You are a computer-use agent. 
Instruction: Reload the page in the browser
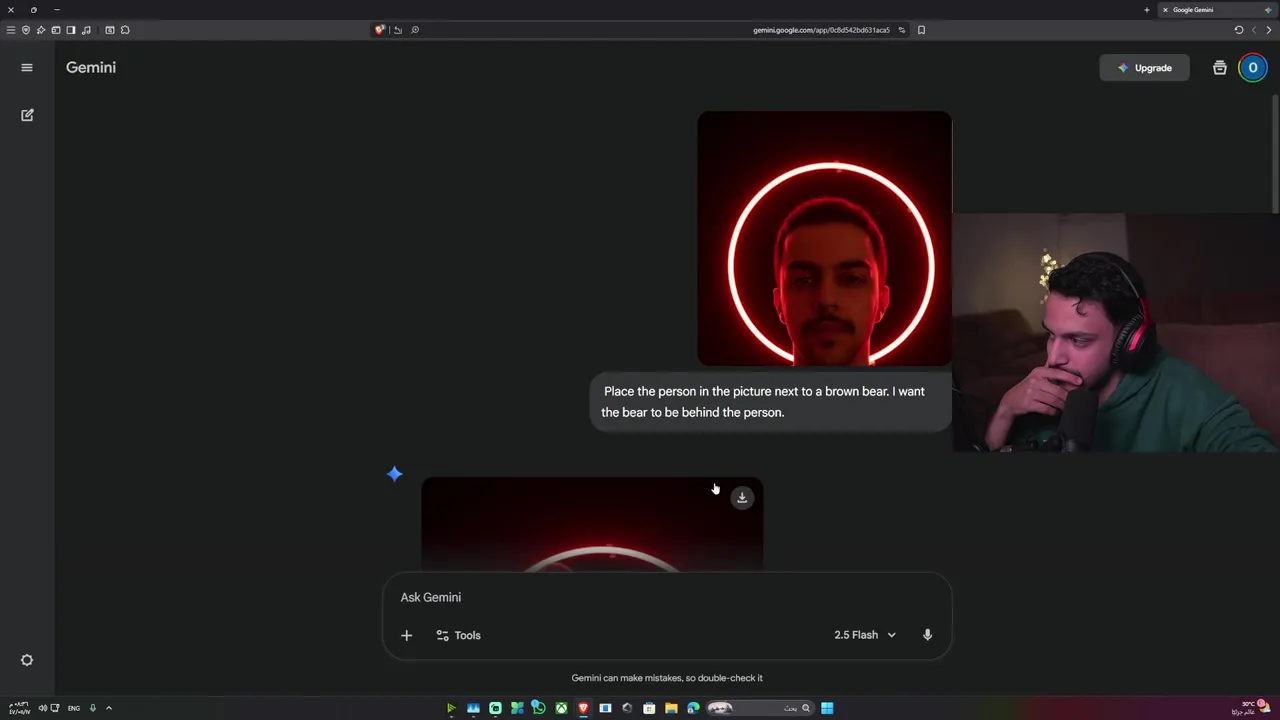point(1239,30)
